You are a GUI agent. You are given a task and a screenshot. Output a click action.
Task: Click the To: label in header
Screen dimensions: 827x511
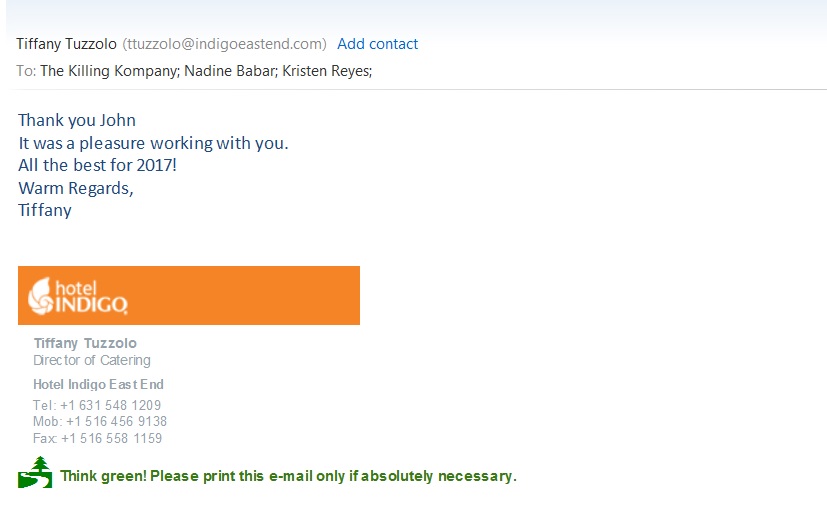26,71
